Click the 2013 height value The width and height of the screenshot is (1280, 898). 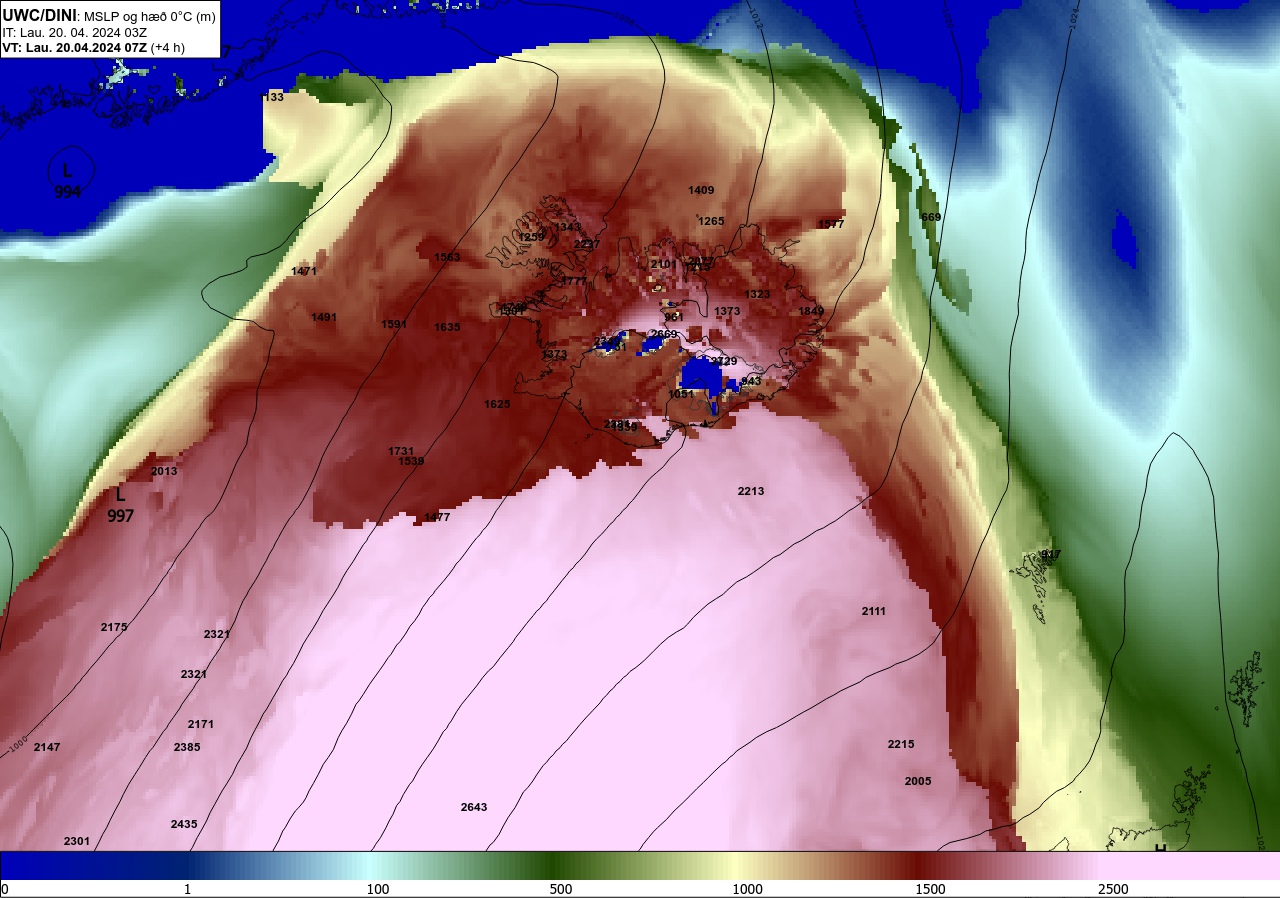pyautogui.click(x=164, y=471)
